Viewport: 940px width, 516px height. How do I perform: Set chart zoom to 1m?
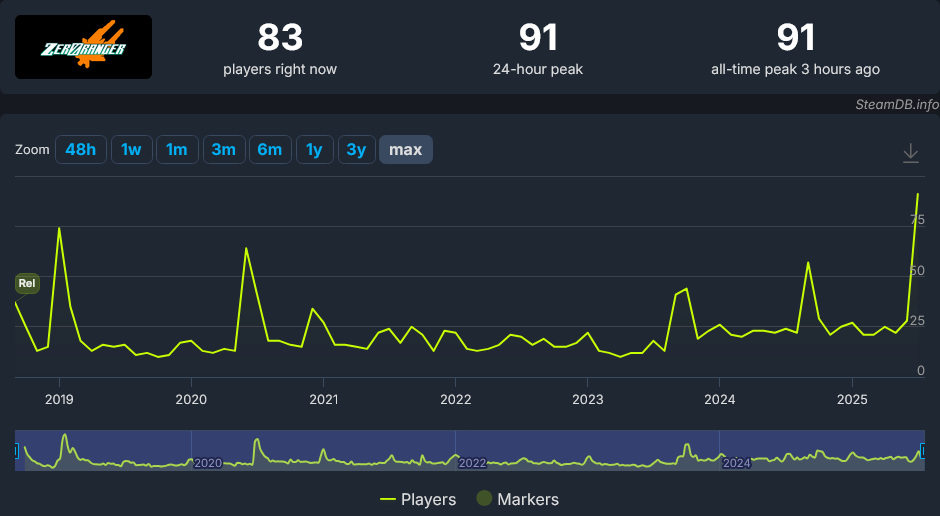tap(177, 149)
